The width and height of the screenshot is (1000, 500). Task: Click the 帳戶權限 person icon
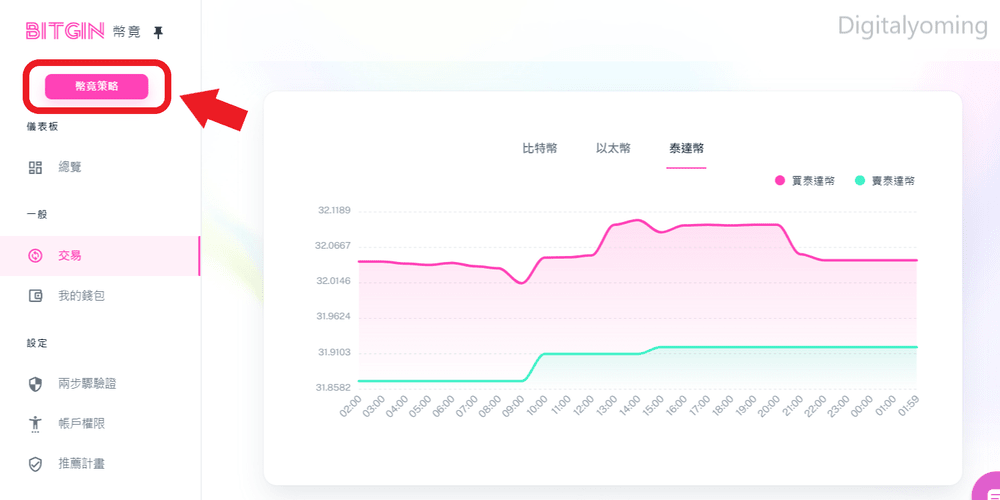tap(36, 423)
